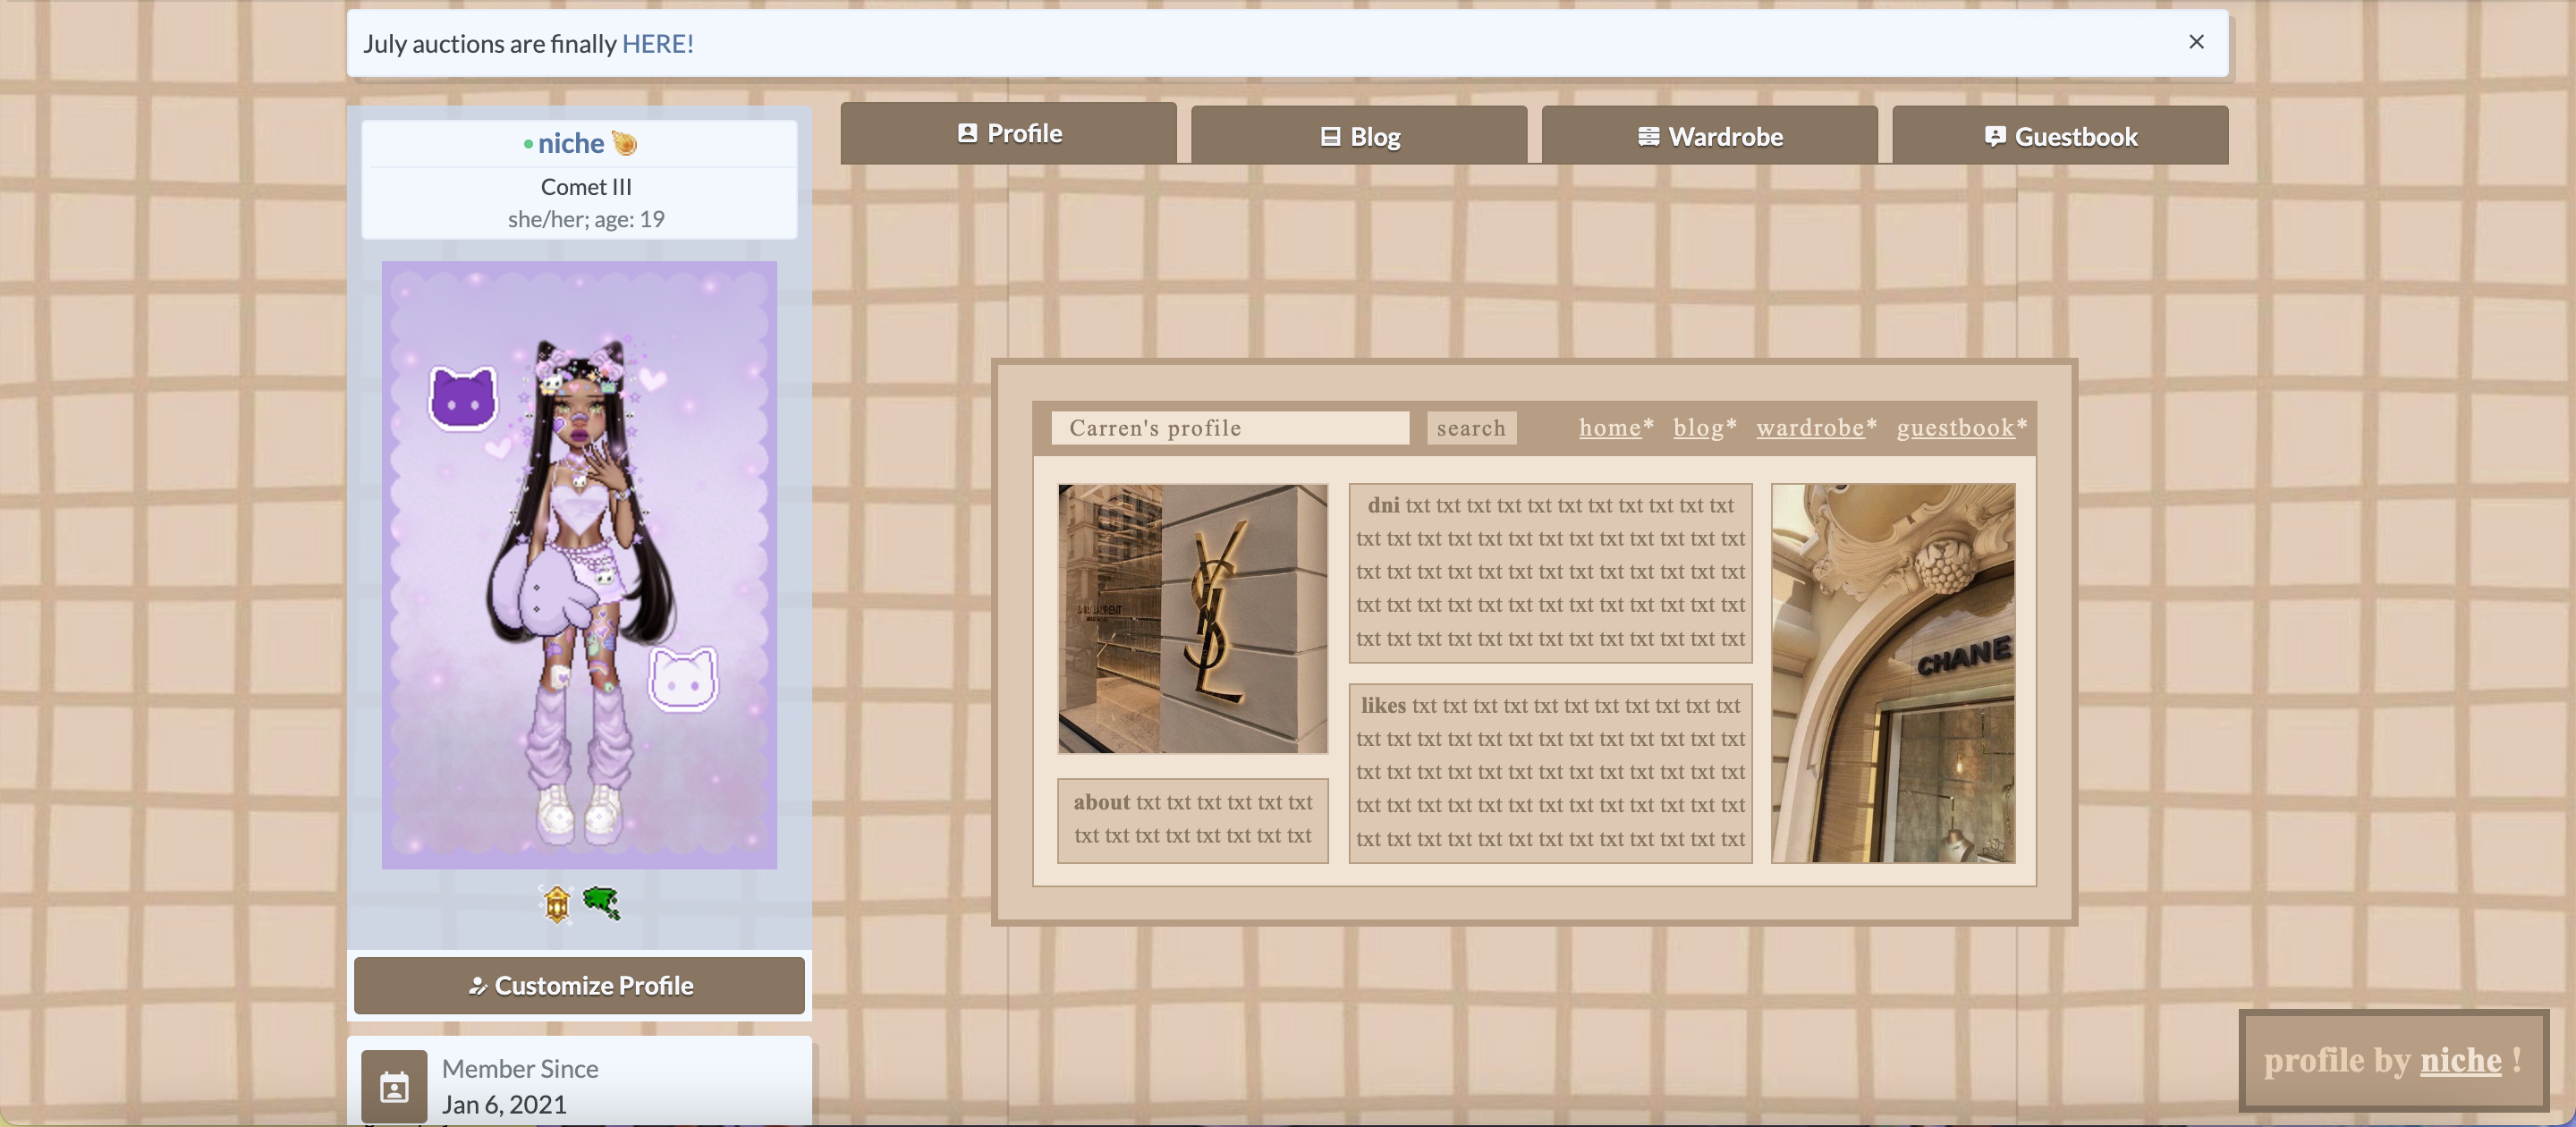
Task: Click the Customize Profile pencil-person icon
Action: 477,986
